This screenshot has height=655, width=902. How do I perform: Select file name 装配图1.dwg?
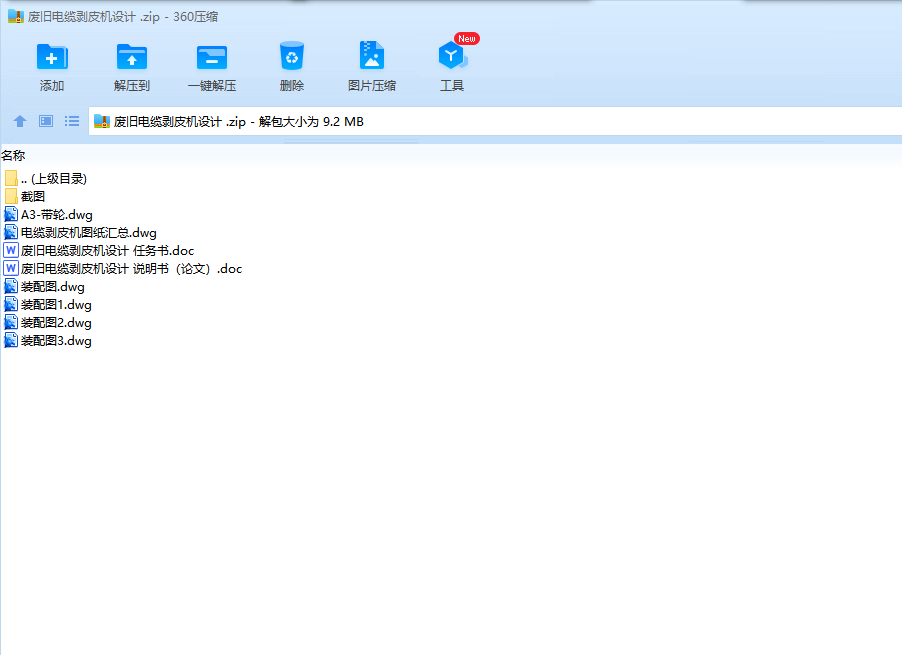tap(56, 305)
